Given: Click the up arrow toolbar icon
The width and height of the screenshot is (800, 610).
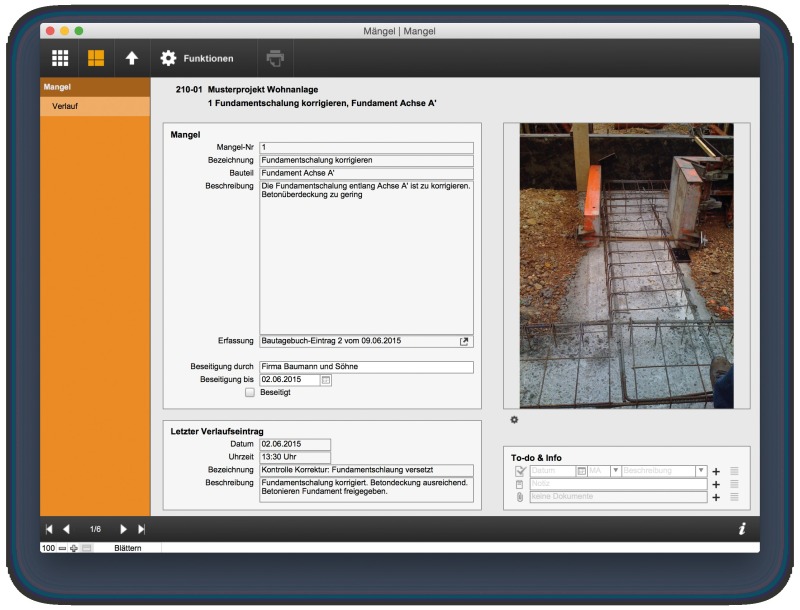Looking at the screenshot, I should pyautogui.click(x=132, y=58).
